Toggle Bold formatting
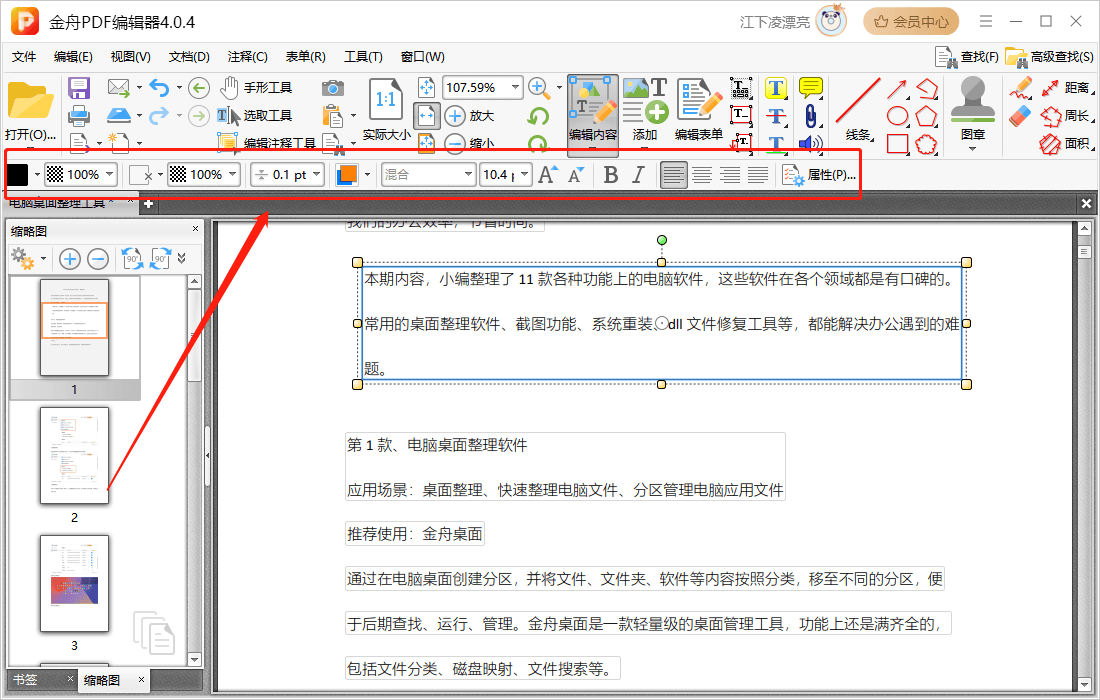Screen dimensions: 1100x700 [611, 175]
